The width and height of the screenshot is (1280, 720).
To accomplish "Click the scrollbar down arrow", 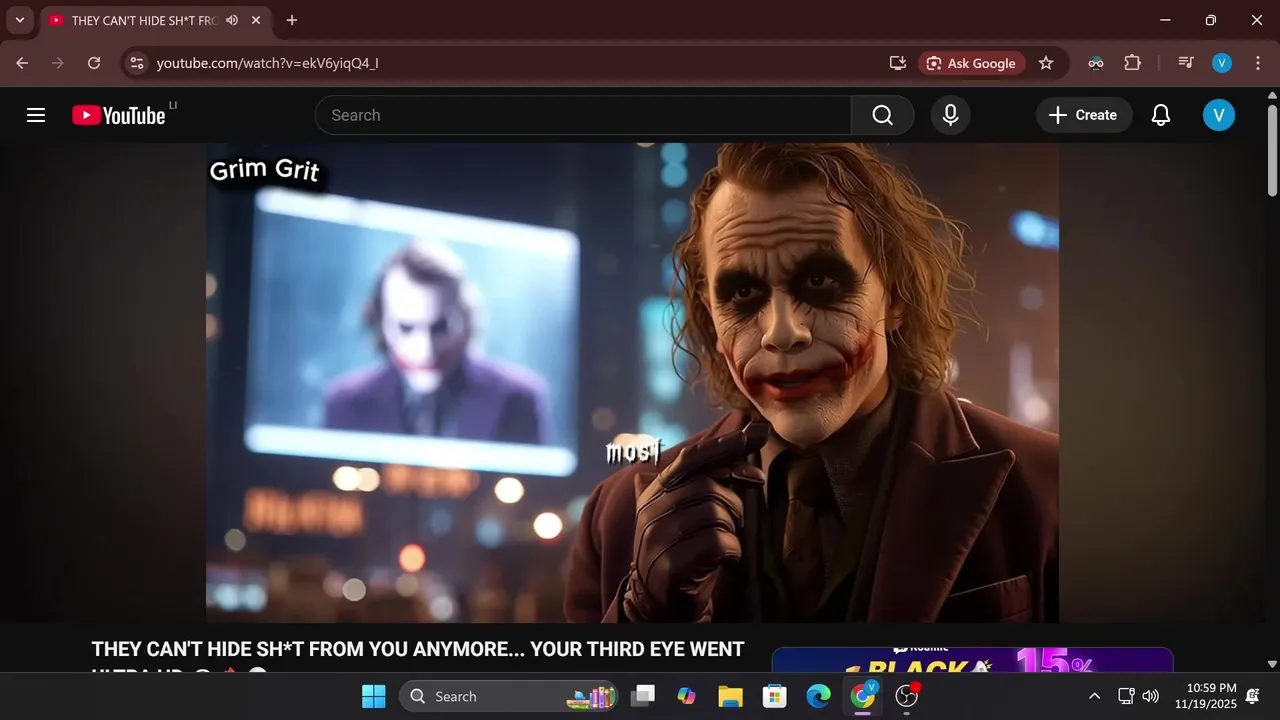I will (x=1272, y=664).
